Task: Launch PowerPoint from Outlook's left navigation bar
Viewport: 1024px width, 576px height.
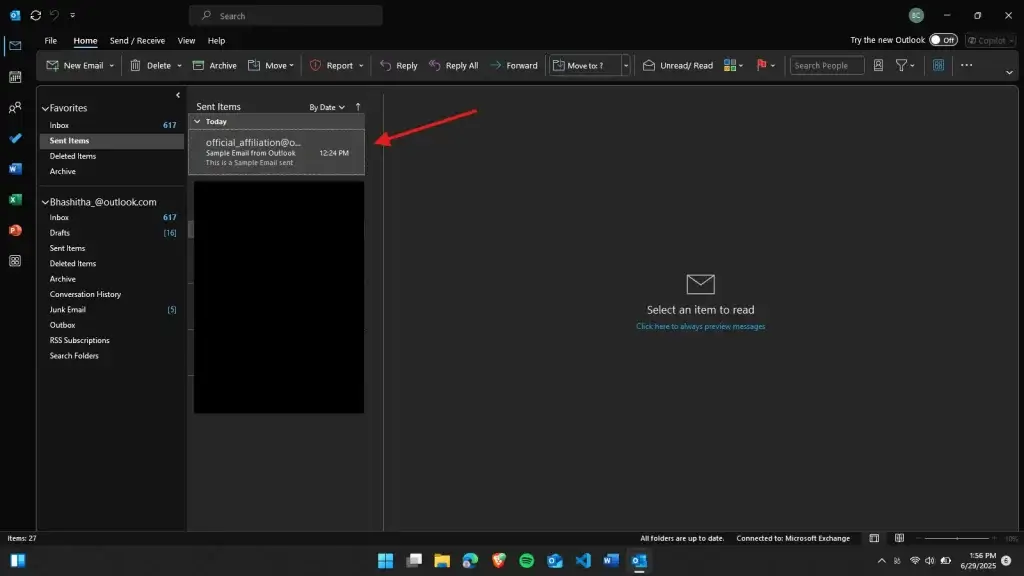Action: click(x=15, y=231)
